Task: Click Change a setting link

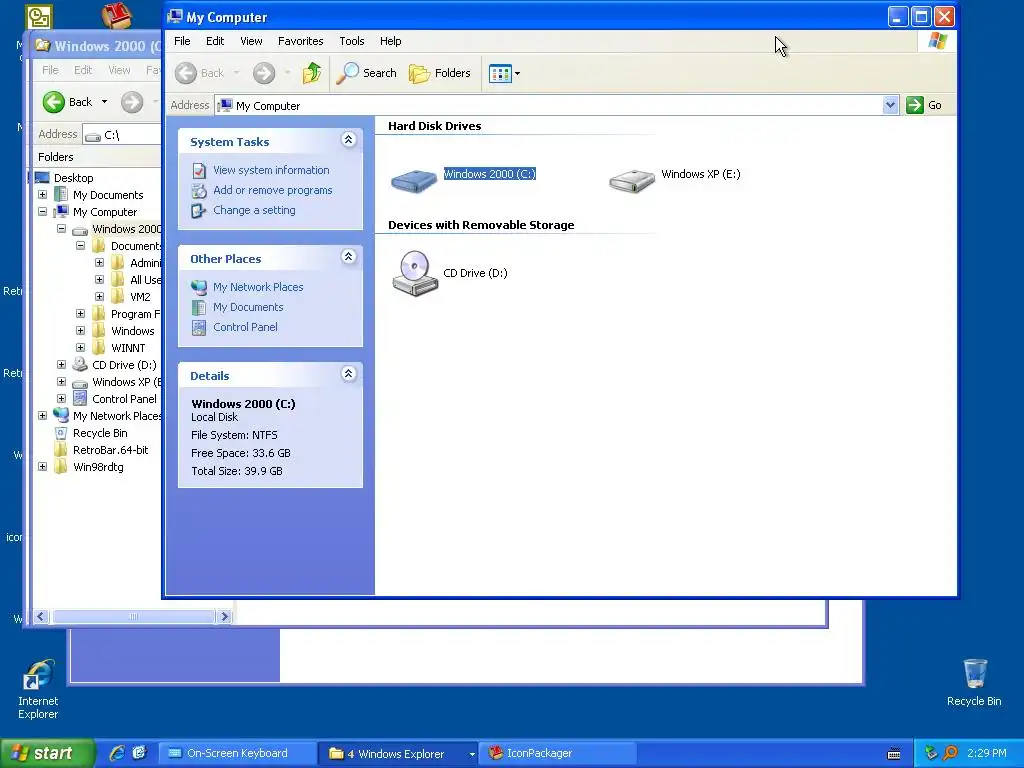Action: tap(254, 210)
